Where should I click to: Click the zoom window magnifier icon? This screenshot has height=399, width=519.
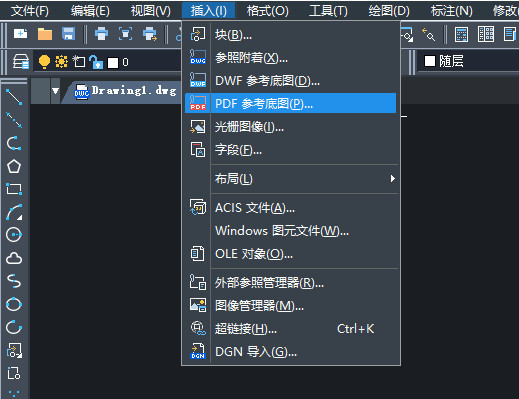(407, 34)
